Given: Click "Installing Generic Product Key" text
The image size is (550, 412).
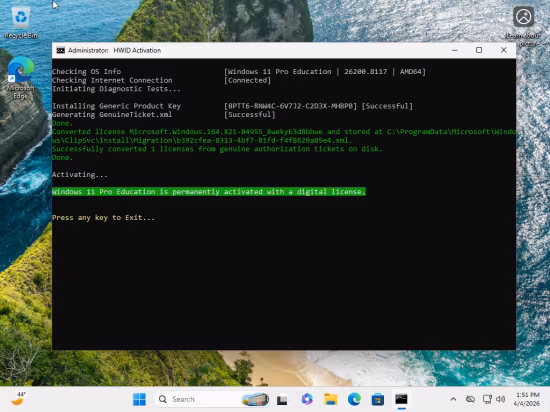Looking at the screenshot, I should pyautogui.click(x=116, y=106).
